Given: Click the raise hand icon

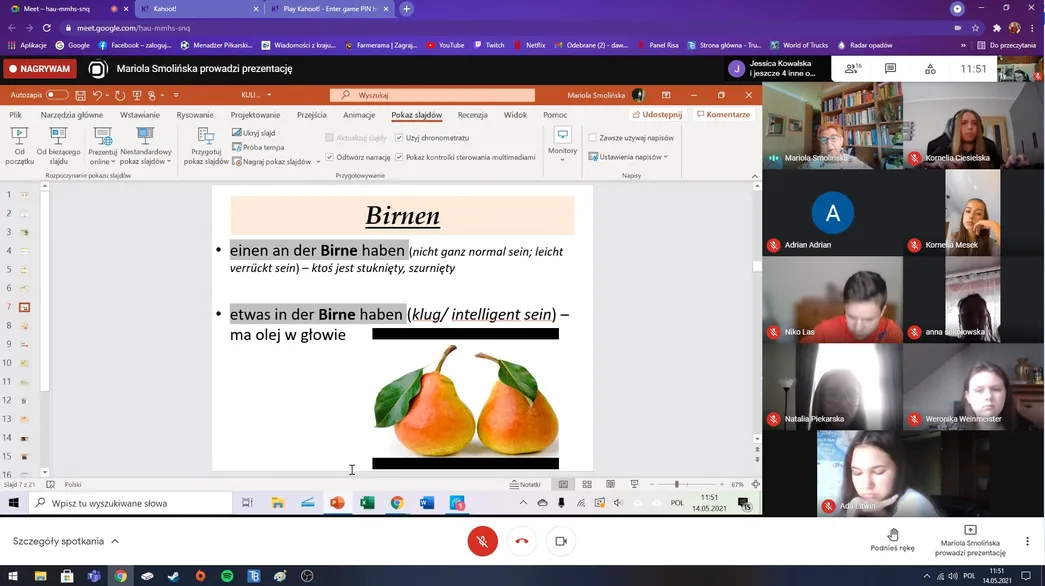Looking at the screenshot, I should coord(893,534).
